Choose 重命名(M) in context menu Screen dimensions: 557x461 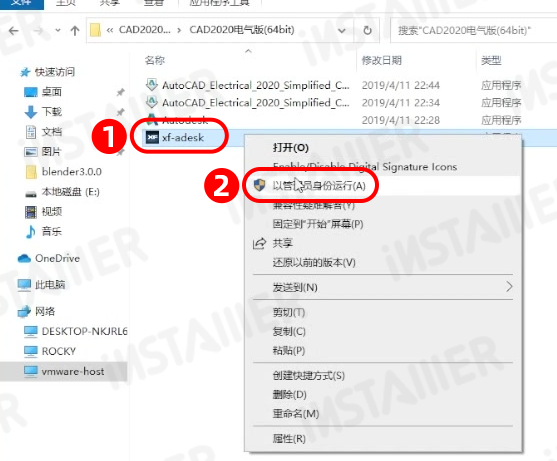(x=383, y=414)
